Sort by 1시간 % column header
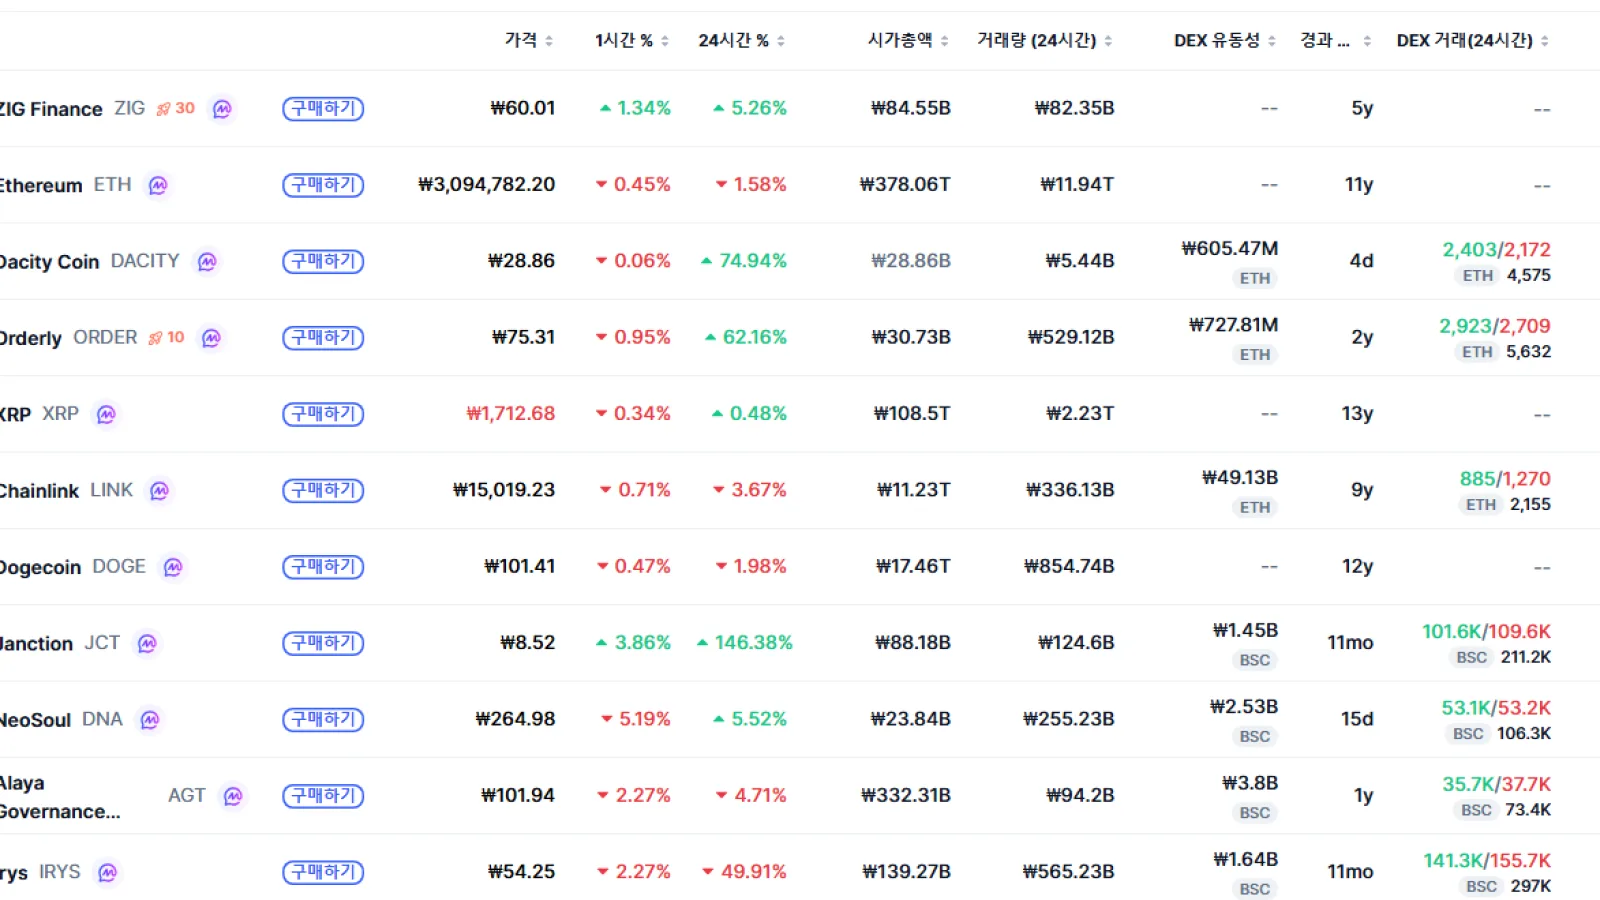 [x=632, y=40]
